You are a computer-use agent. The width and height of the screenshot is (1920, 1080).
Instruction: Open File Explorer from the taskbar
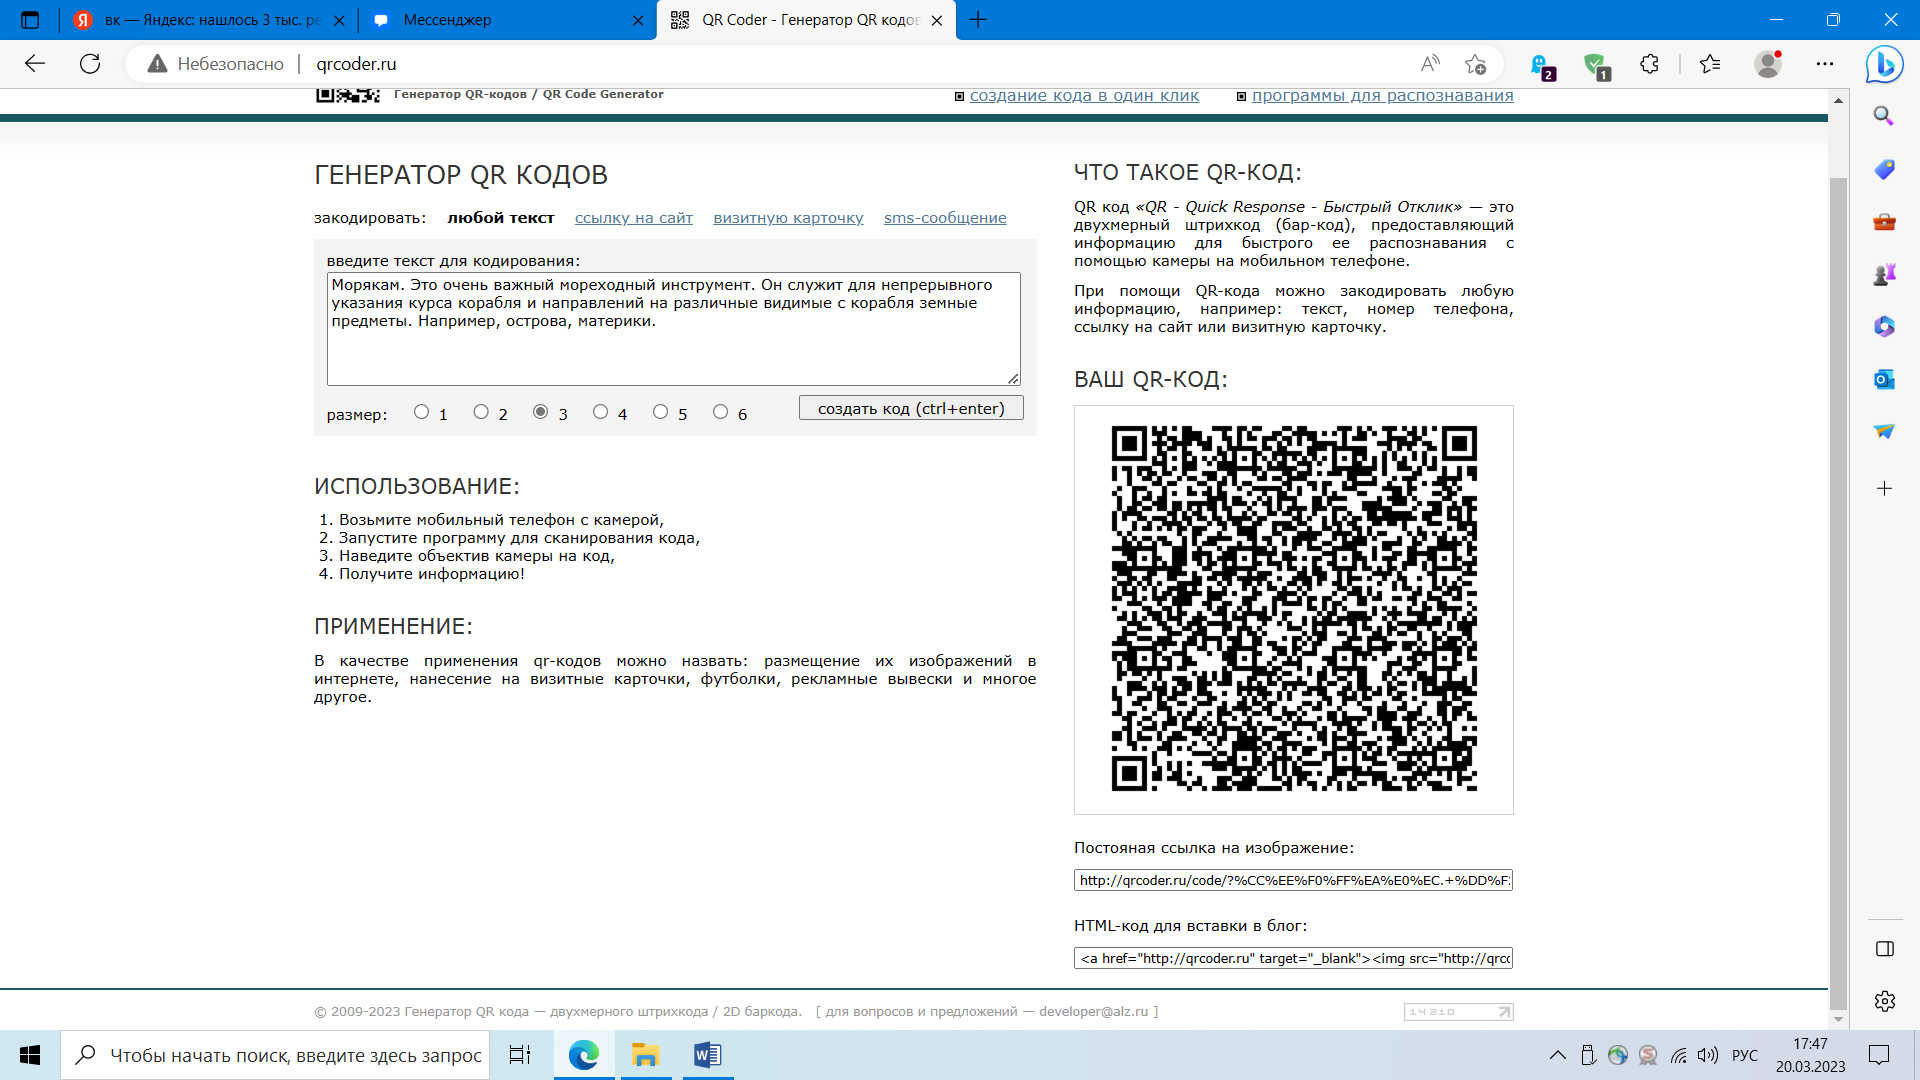pyautogui.click(x=645, y=1055)
